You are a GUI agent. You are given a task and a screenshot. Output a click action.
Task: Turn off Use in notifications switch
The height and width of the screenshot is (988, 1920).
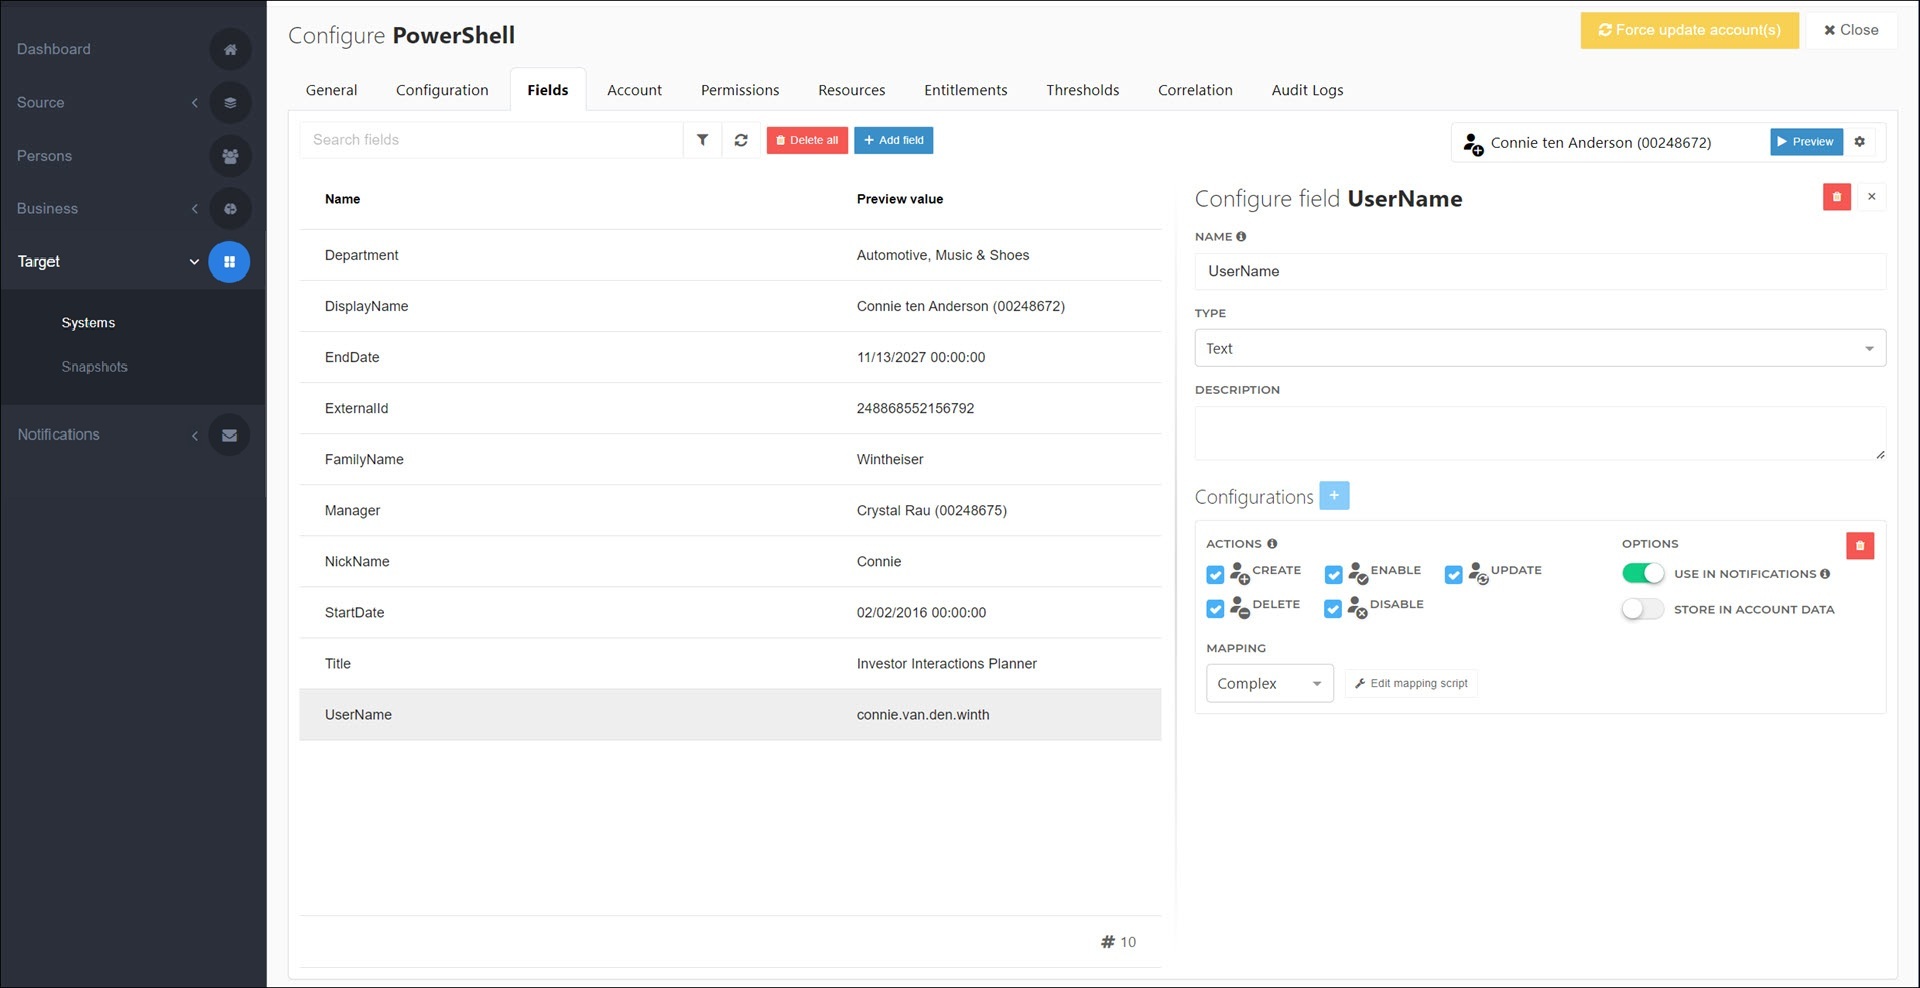[1643, 574]
